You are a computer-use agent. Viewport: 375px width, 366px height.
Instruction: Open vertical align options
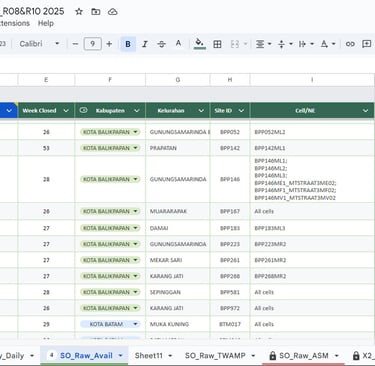285,44
